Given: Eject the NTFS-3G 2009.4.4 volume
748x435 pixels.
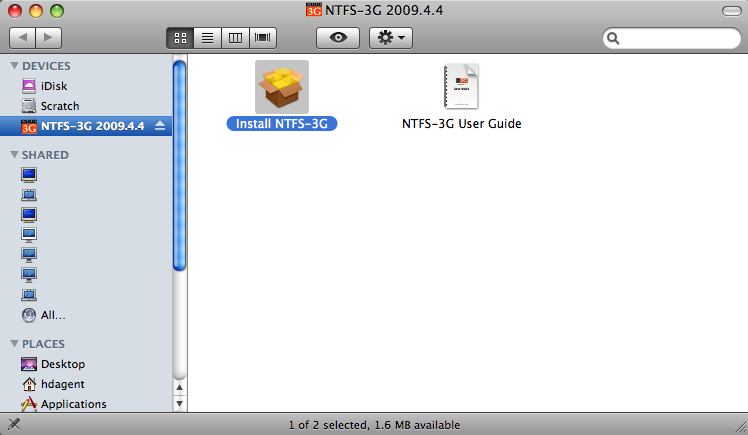Looking at the screenshot, I should click(x=160, y=126).
